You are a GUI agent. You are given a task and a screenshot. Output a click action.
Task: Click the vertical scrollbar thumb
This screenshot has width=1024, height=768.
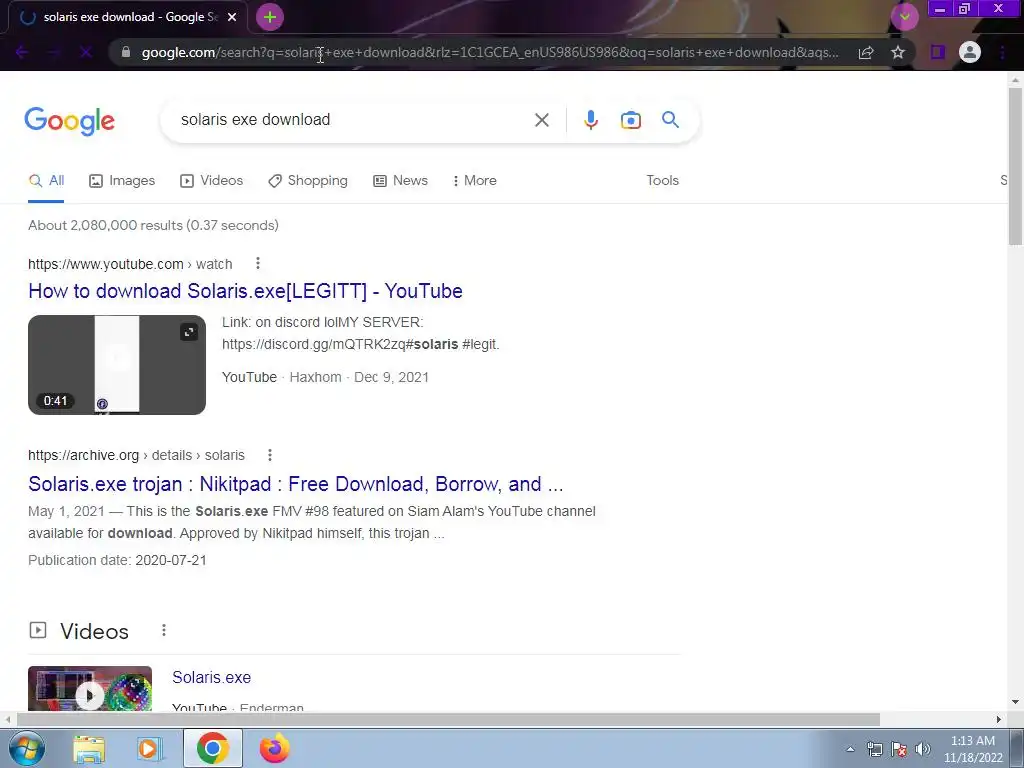(1015, 166)
